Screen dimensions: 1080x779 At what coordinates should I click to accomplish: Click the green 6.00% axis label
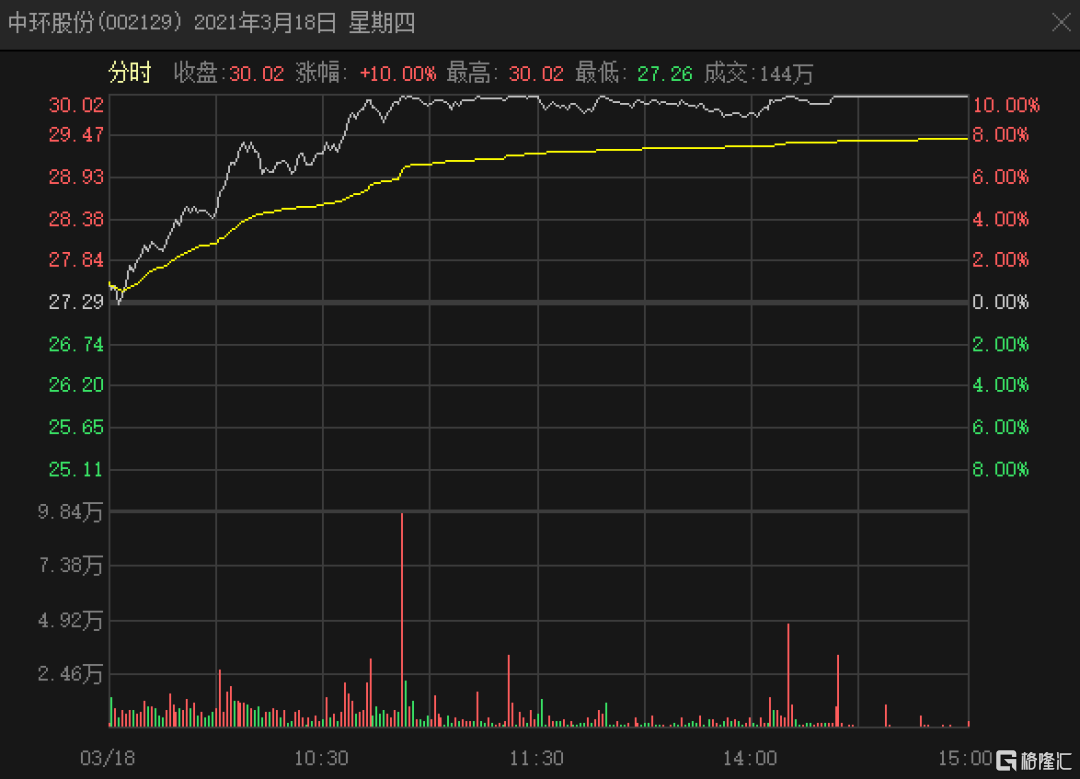(x=1000, y=427)
